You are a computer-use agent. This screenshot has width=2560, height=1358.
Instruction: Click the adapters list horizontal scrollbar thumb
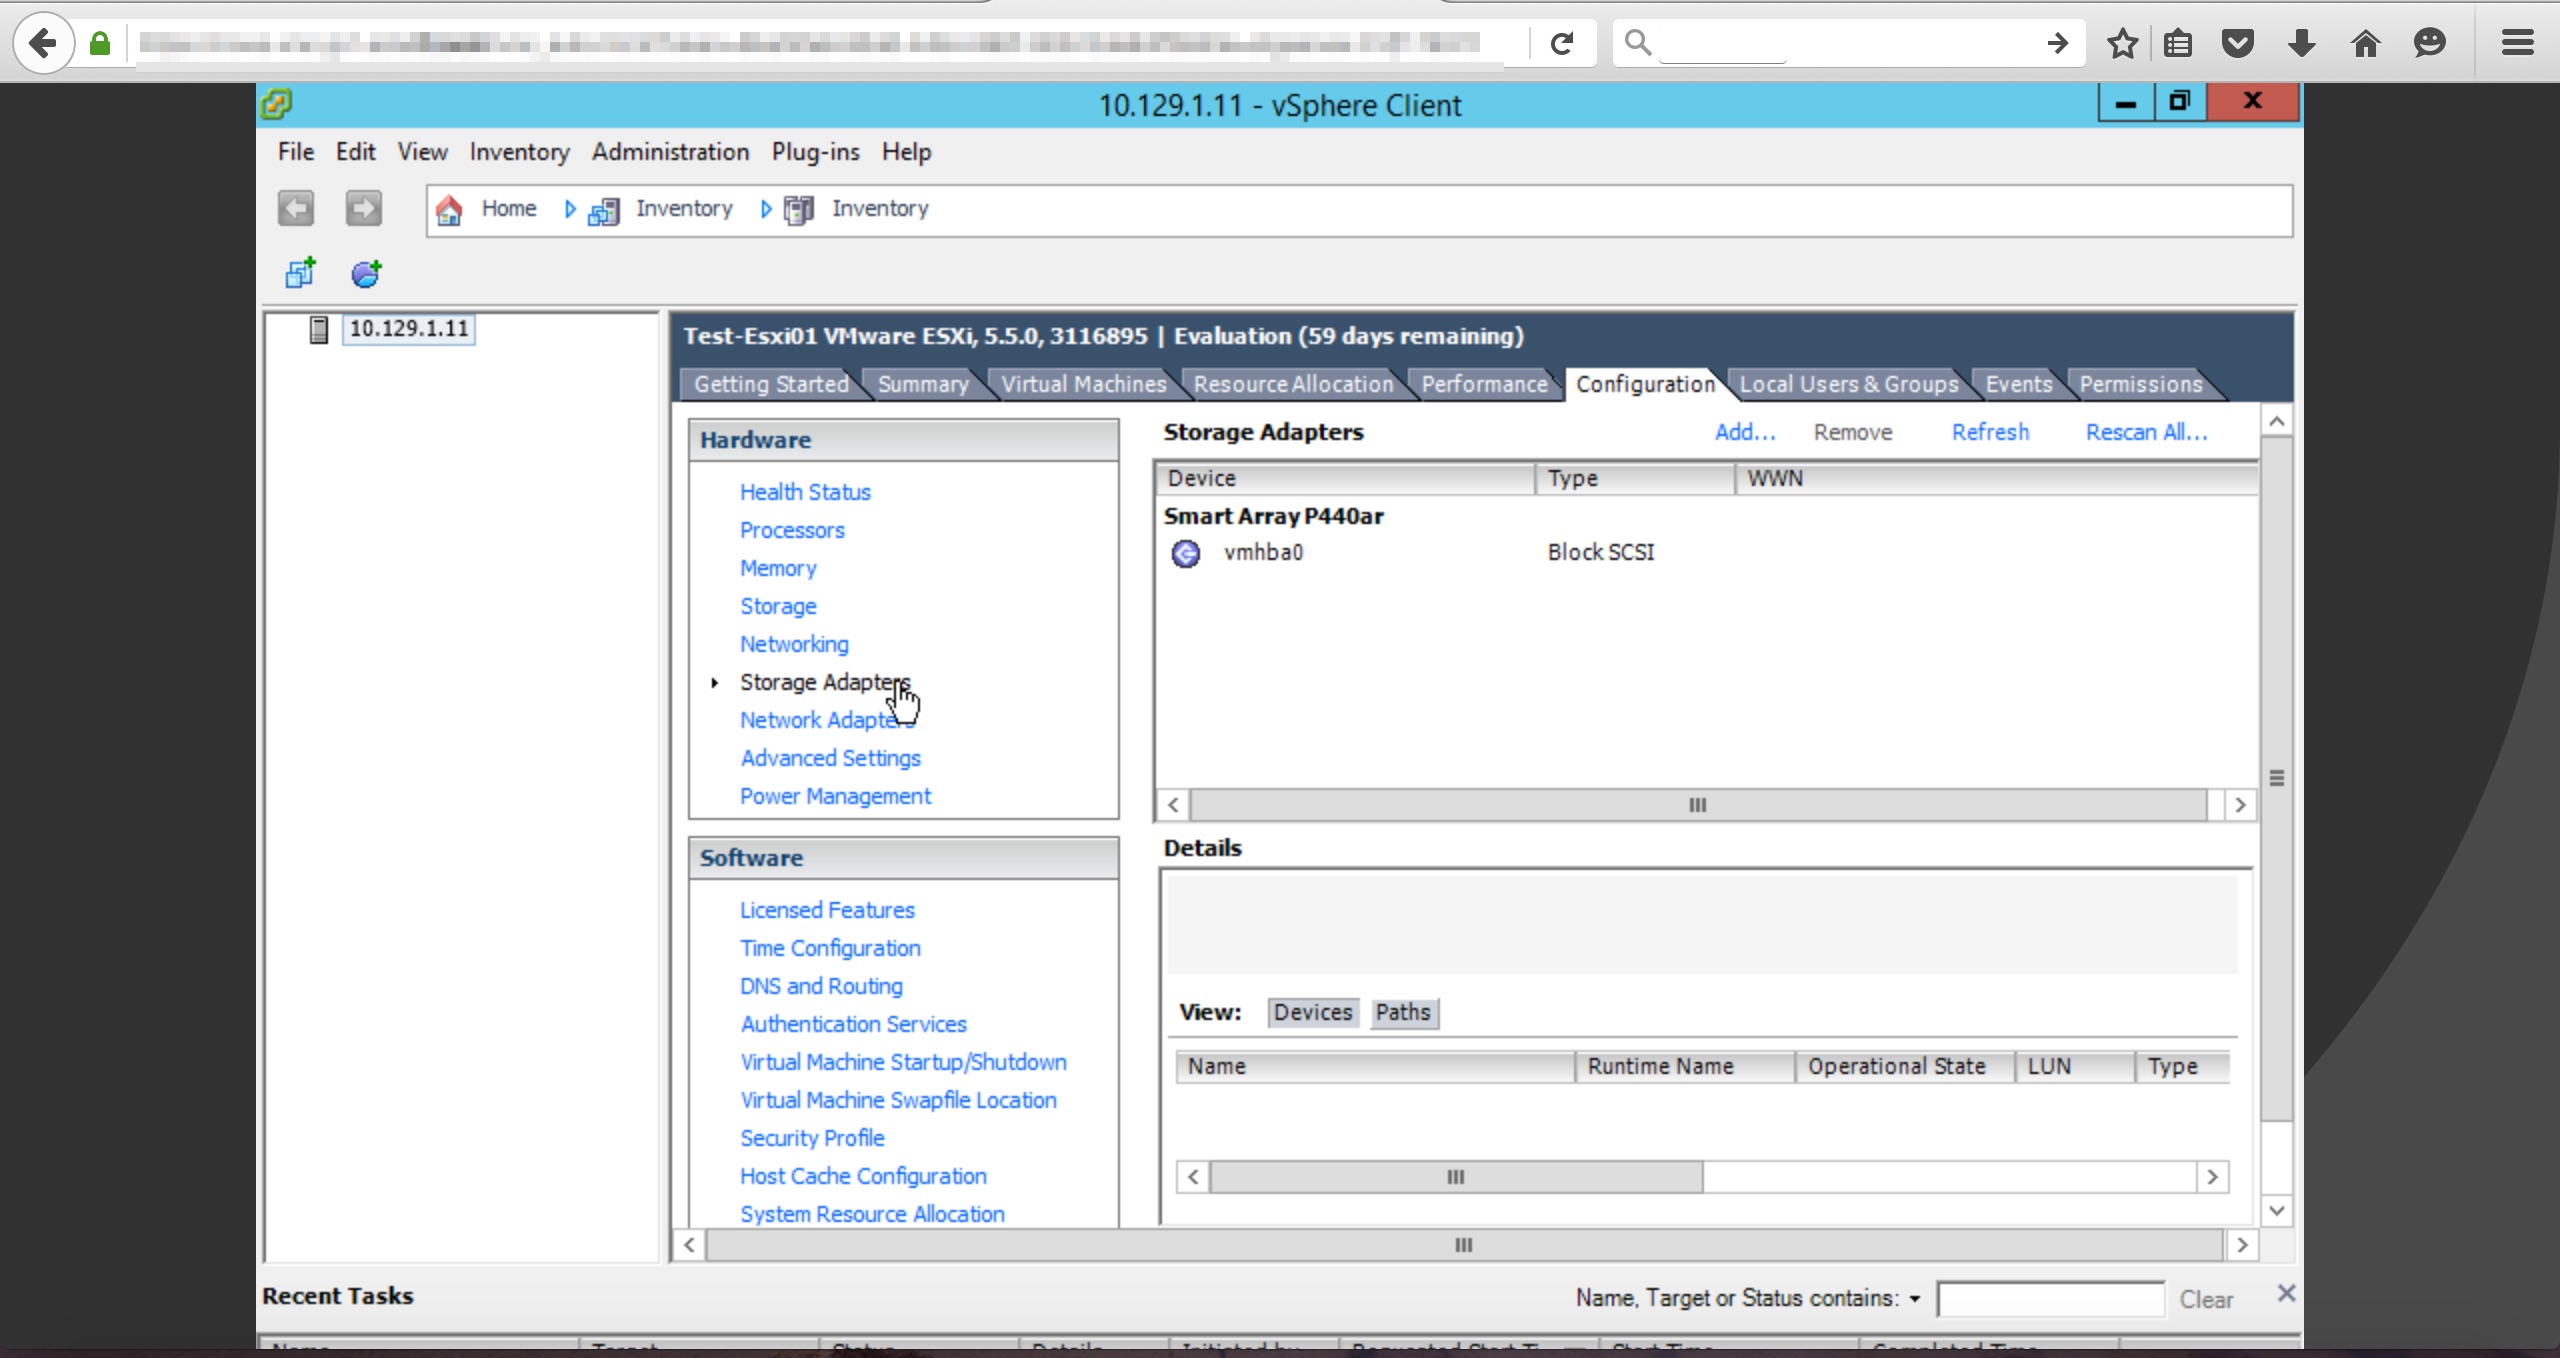coord(1696,805)
